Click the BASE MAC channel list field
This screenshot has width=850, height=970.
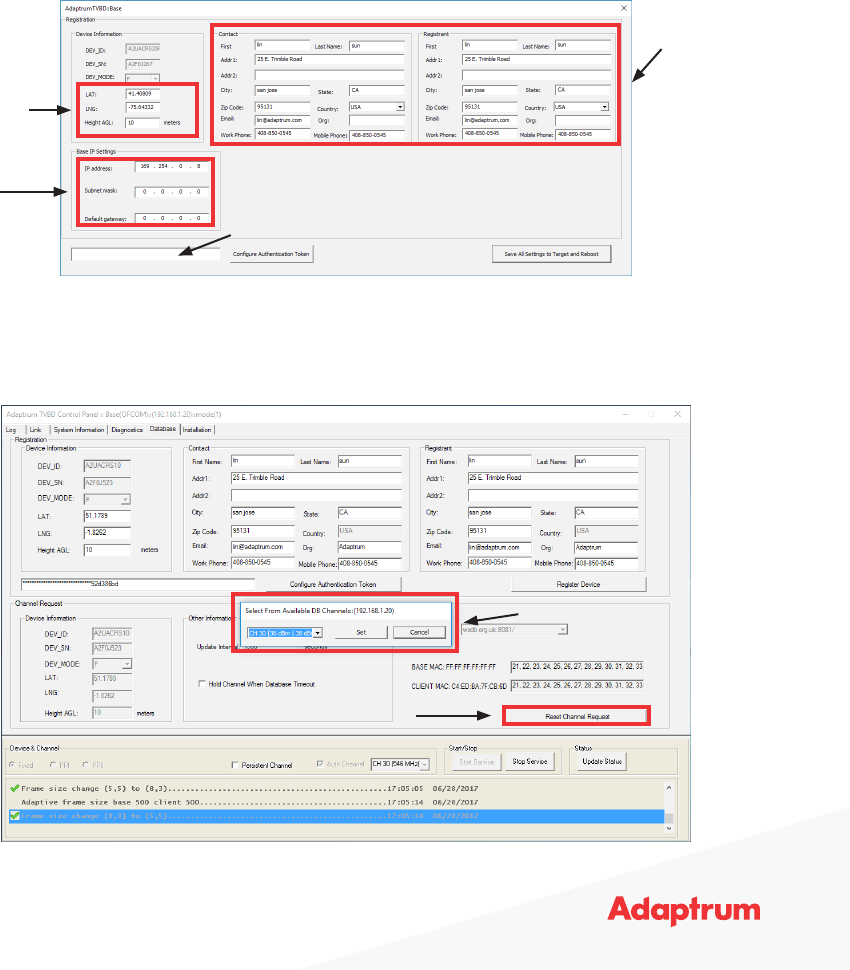pyautogui.click(x=577, y=667)
